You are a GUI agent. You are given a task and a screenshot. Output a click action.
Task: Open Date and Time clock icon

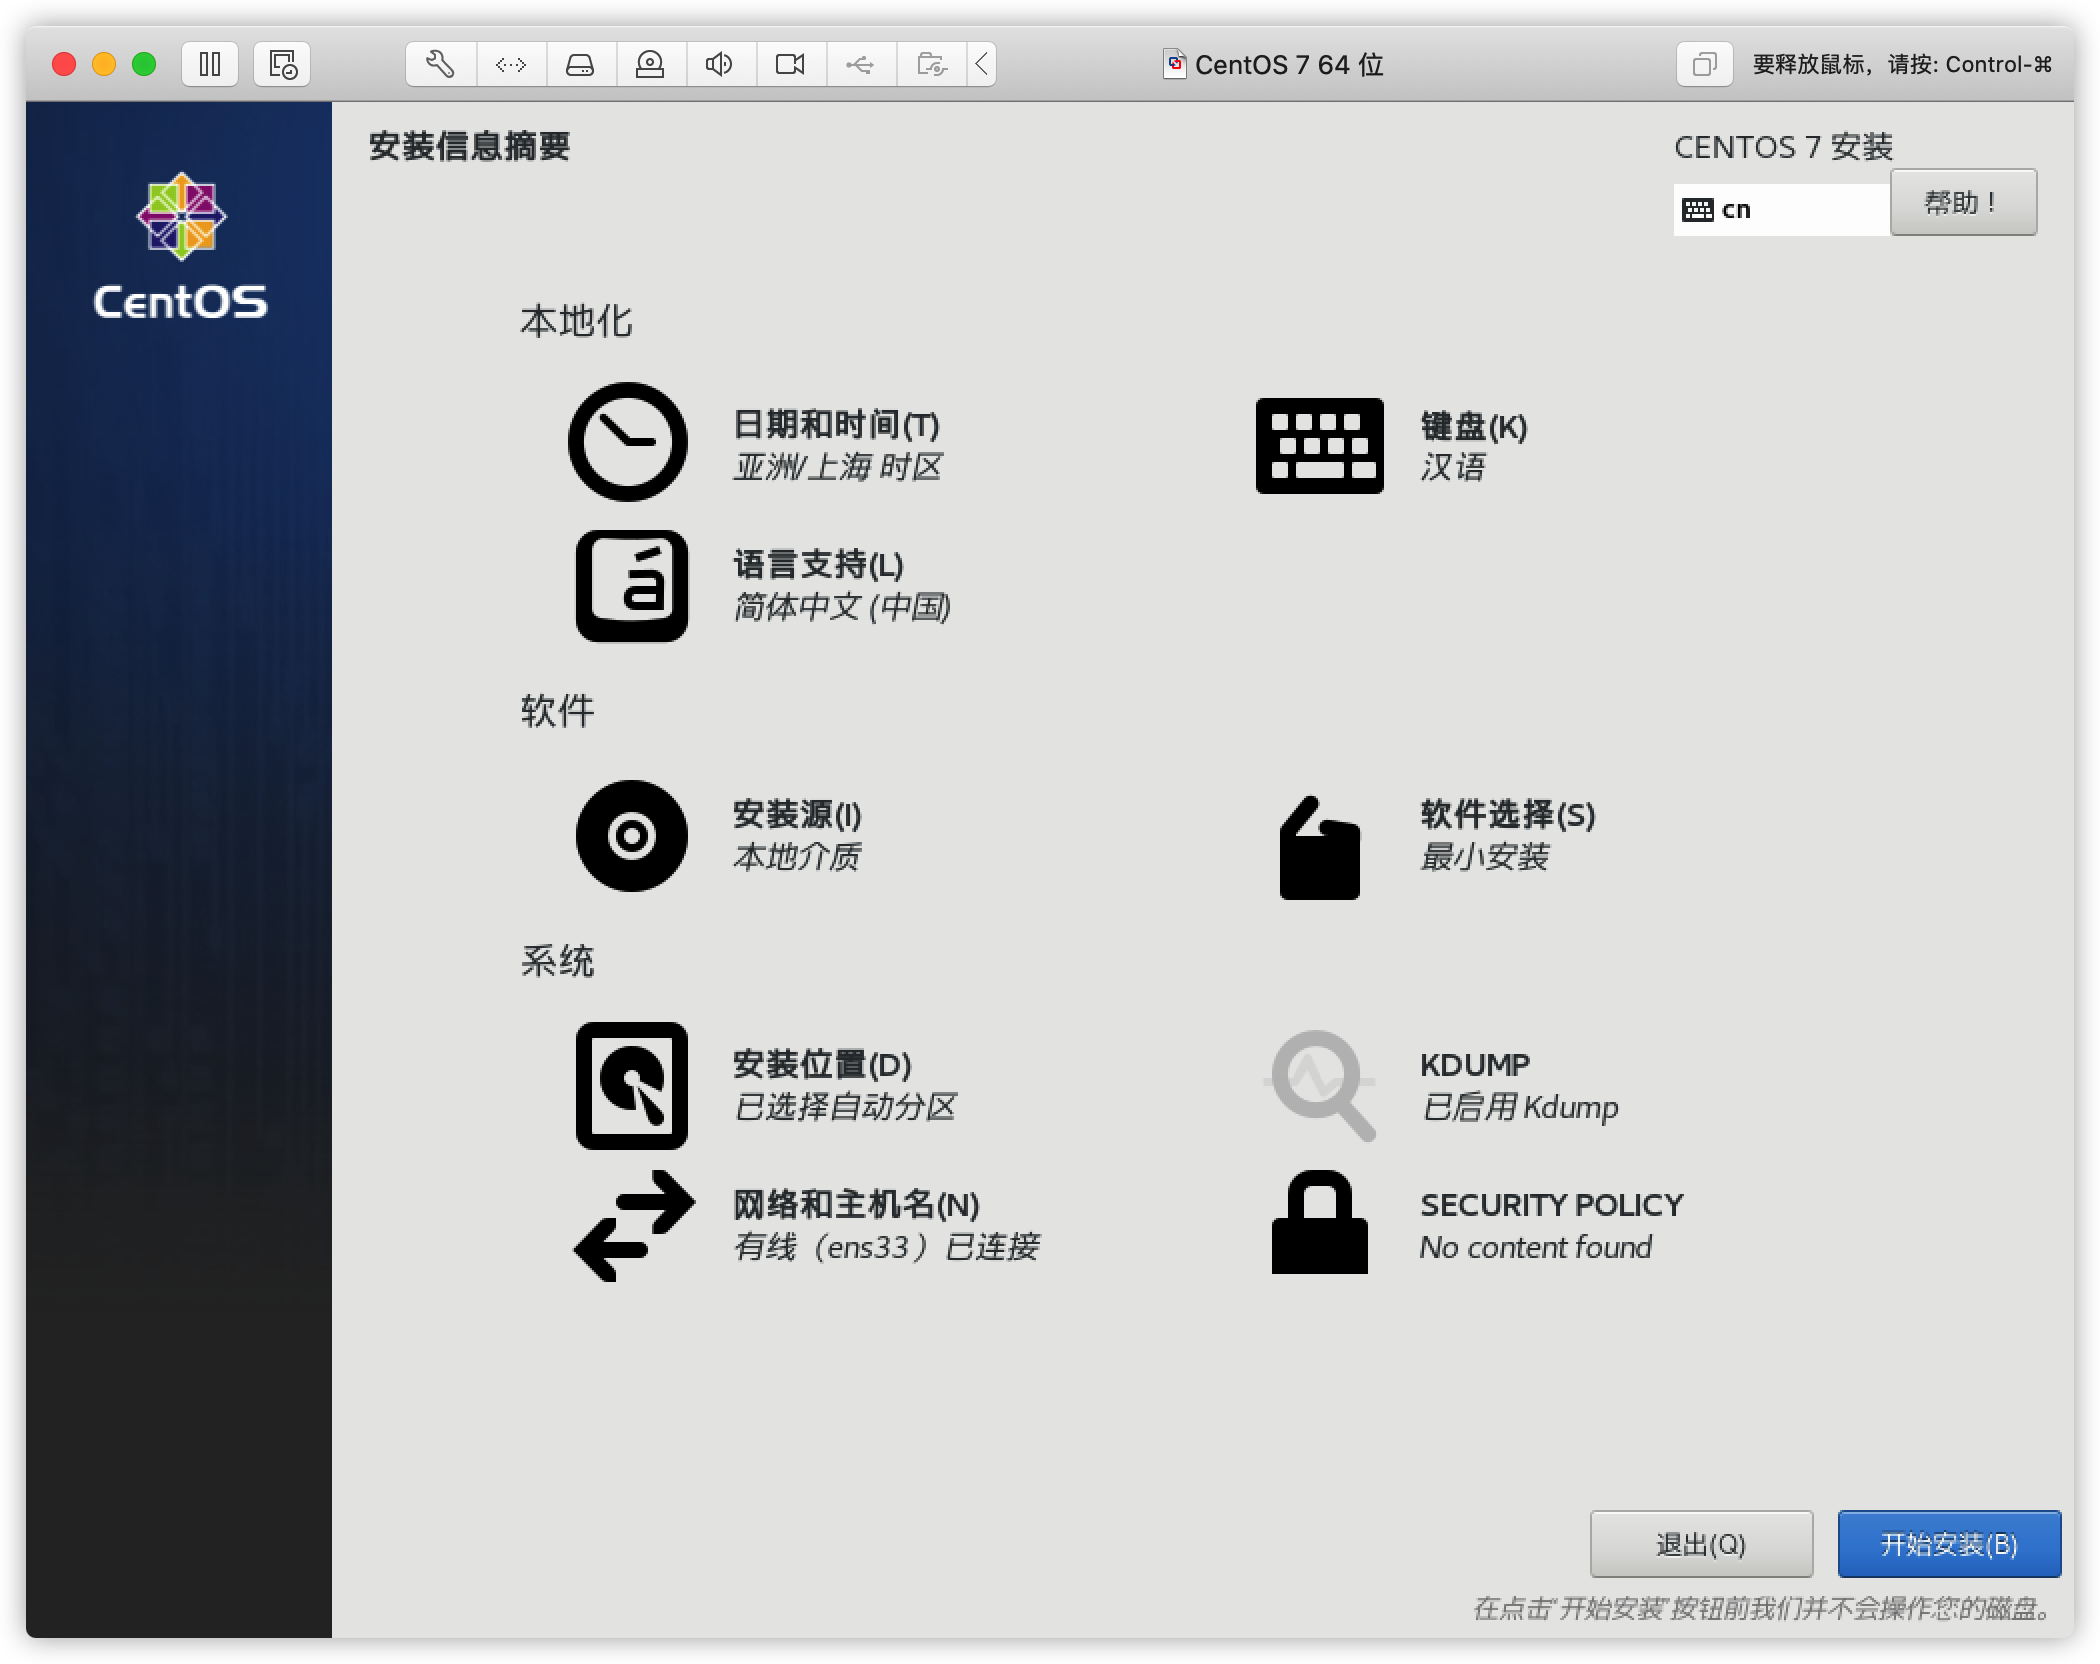point(627,442)
